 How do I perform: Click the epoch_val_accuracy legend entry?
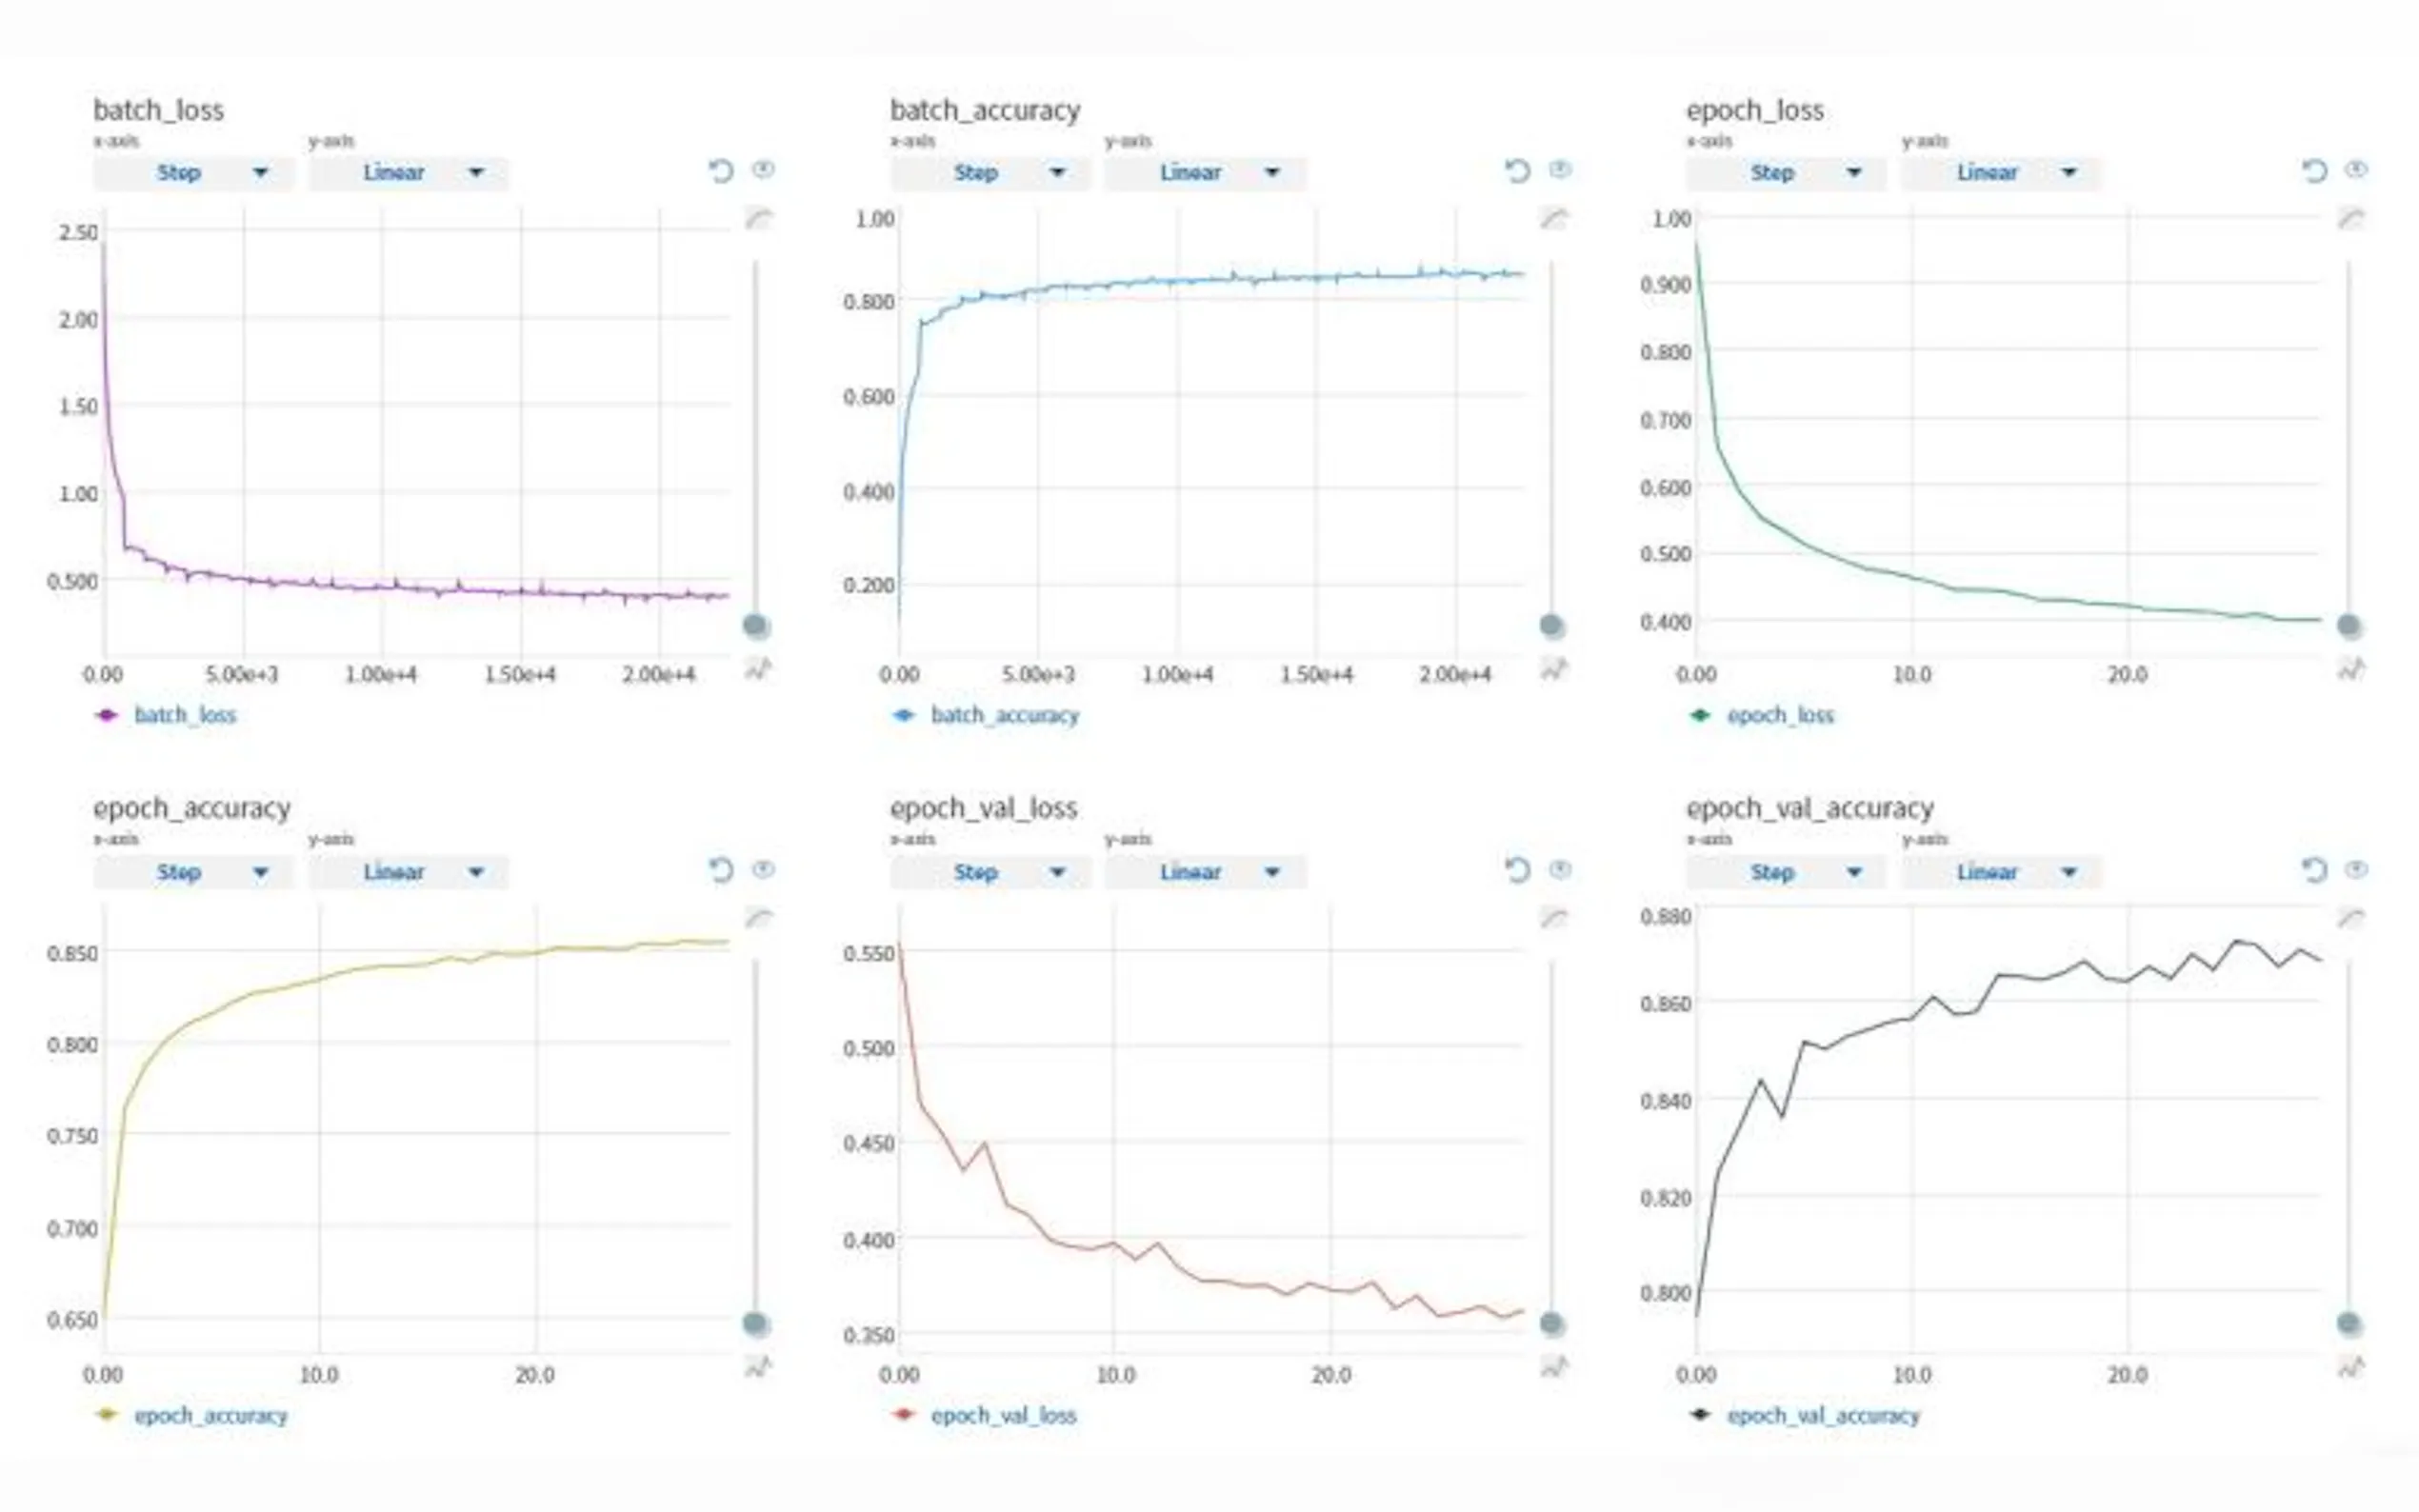pos(1822,1415)
